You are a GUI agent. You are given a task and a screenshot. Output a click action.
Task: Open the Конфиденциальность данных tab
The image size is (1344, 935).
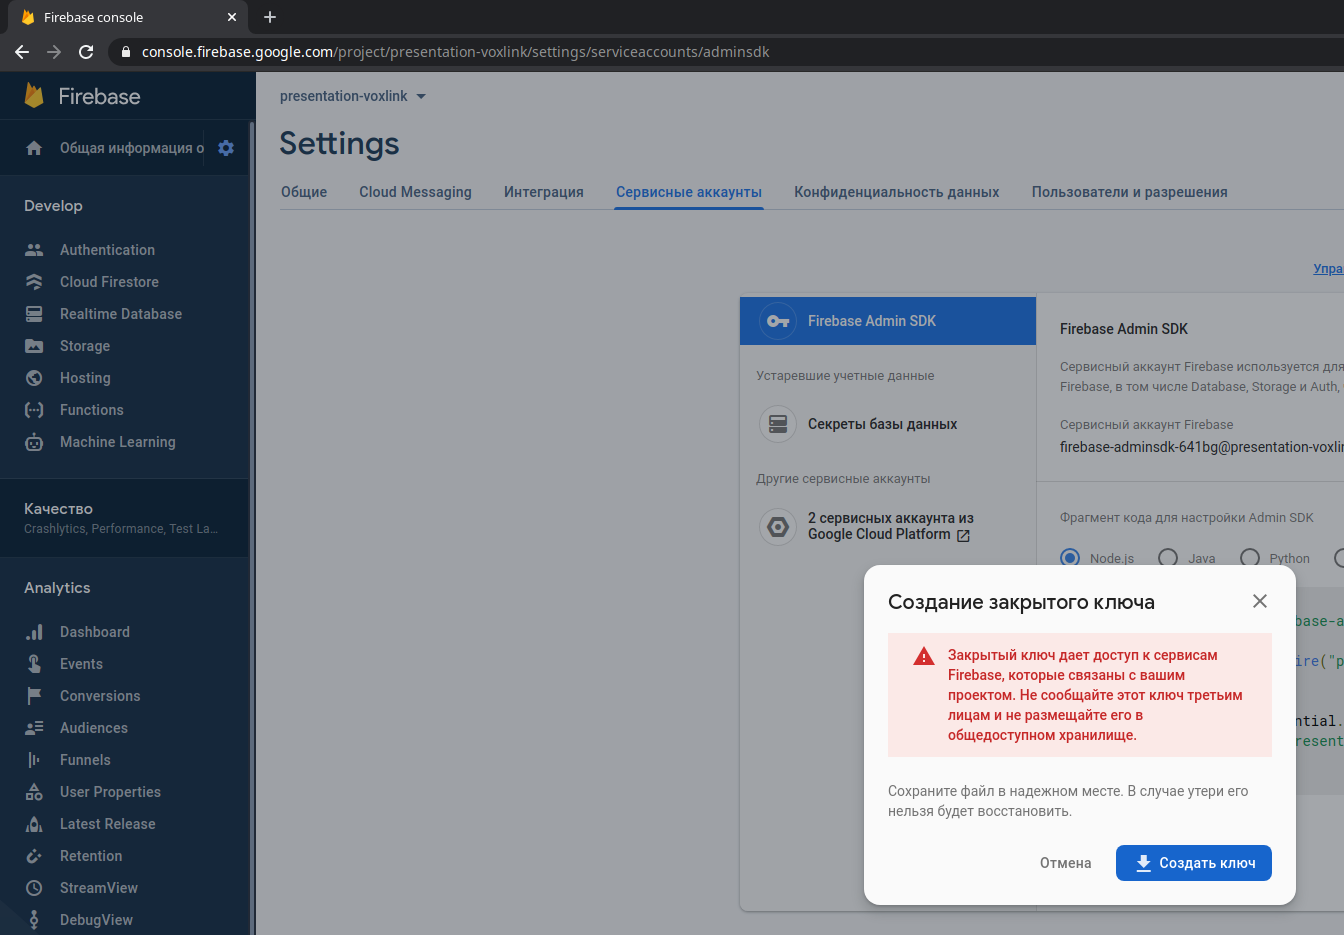tap(897, 192)
